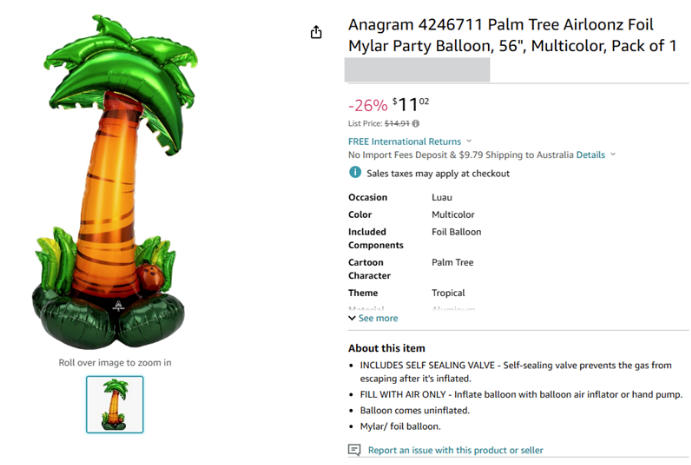Image resolution: width=691 pixels, height=465 pixels.
Task: Open shipping Details link
Action: (591, 155)
